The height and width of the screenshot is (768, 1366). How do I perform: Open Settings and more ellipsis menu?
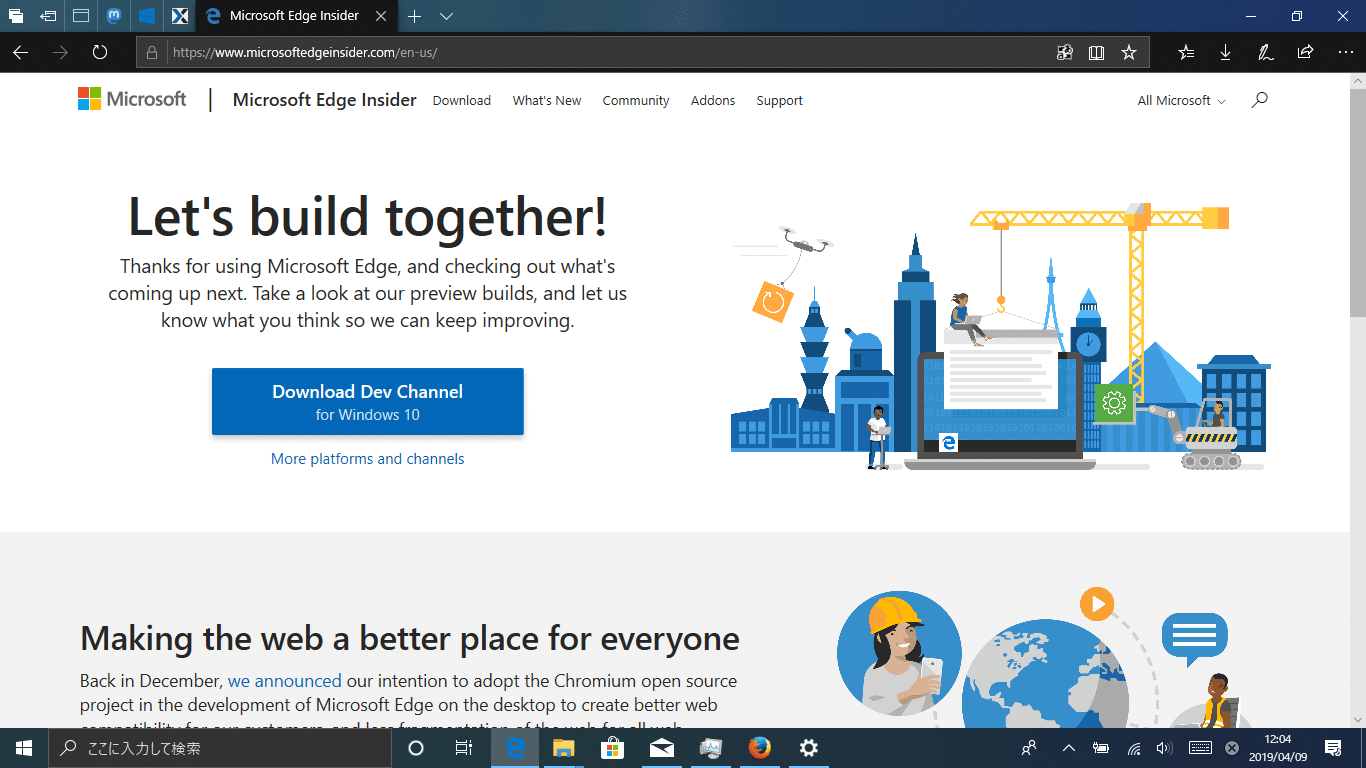[1345, 53]
